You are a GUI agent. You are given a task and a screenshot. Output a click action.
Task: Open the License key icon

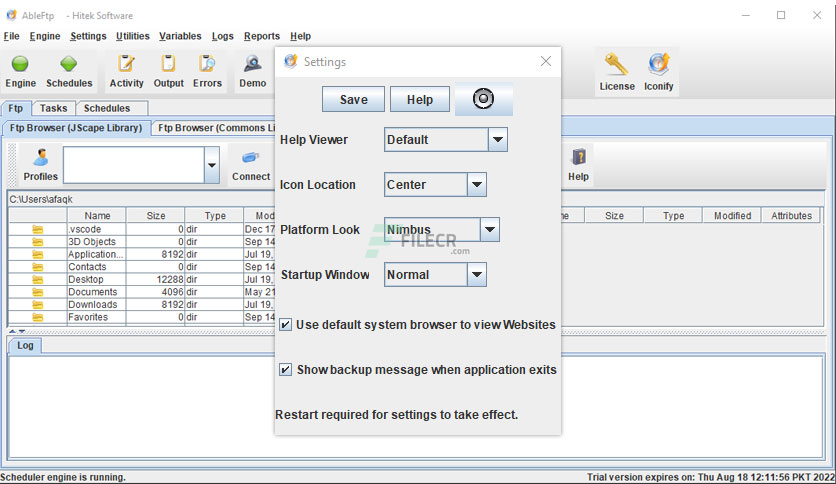tap(616, 65)
